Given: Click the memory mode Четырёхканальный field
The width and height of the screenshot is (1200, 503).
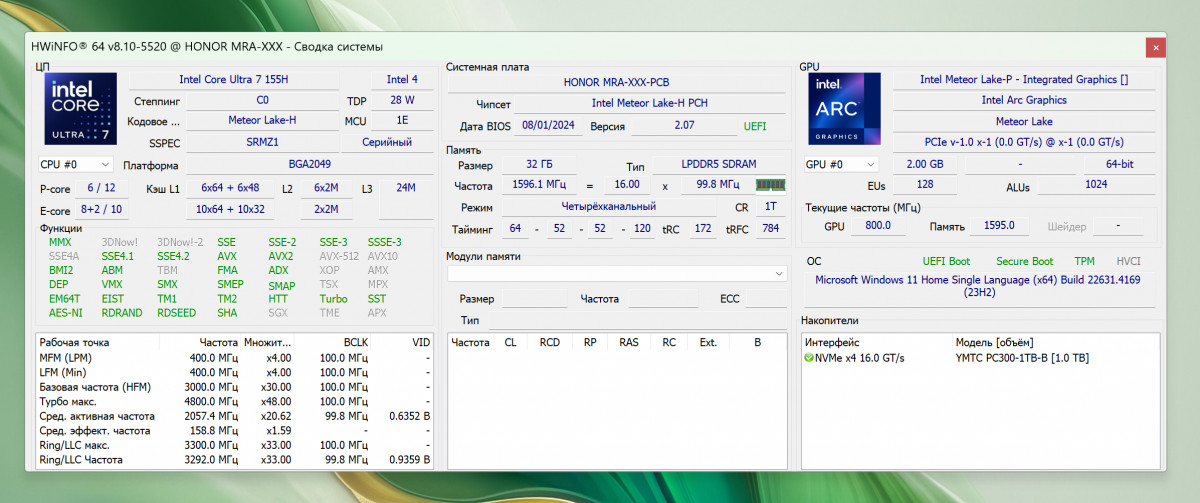Looking at the screenshot, I should point(608,206).
